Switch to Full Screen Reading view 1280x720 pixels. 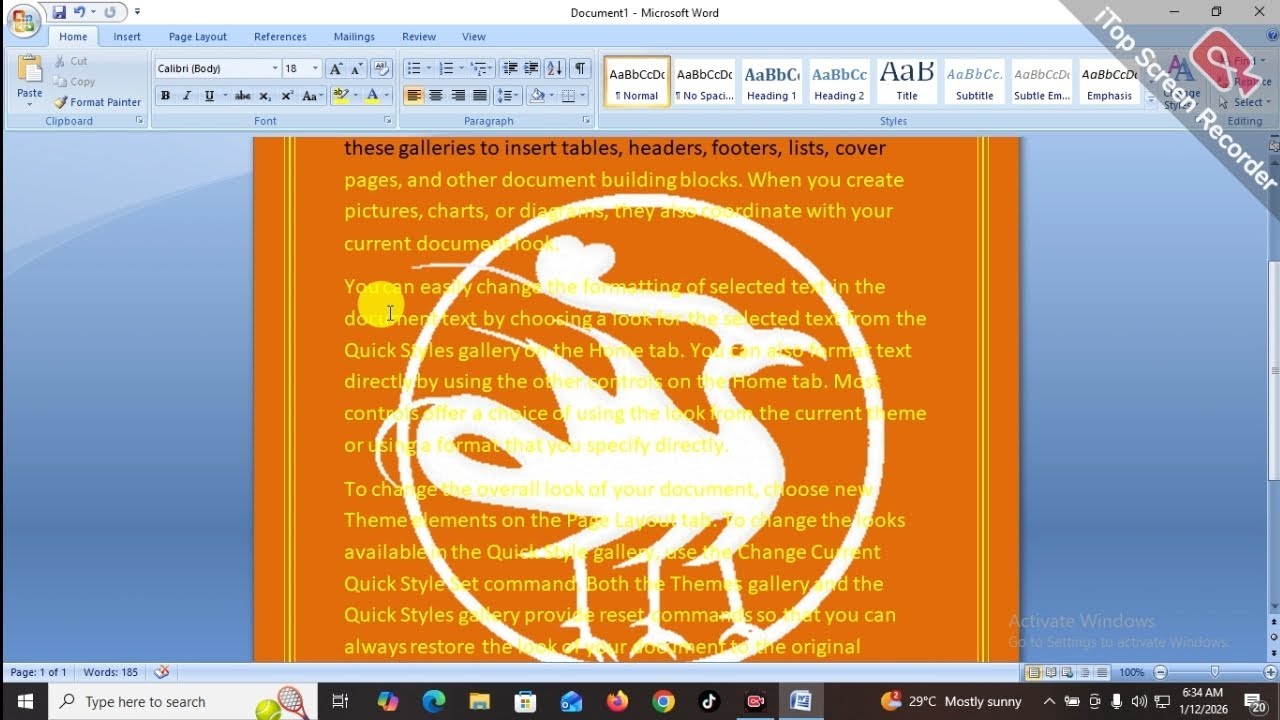point(1051,672)
